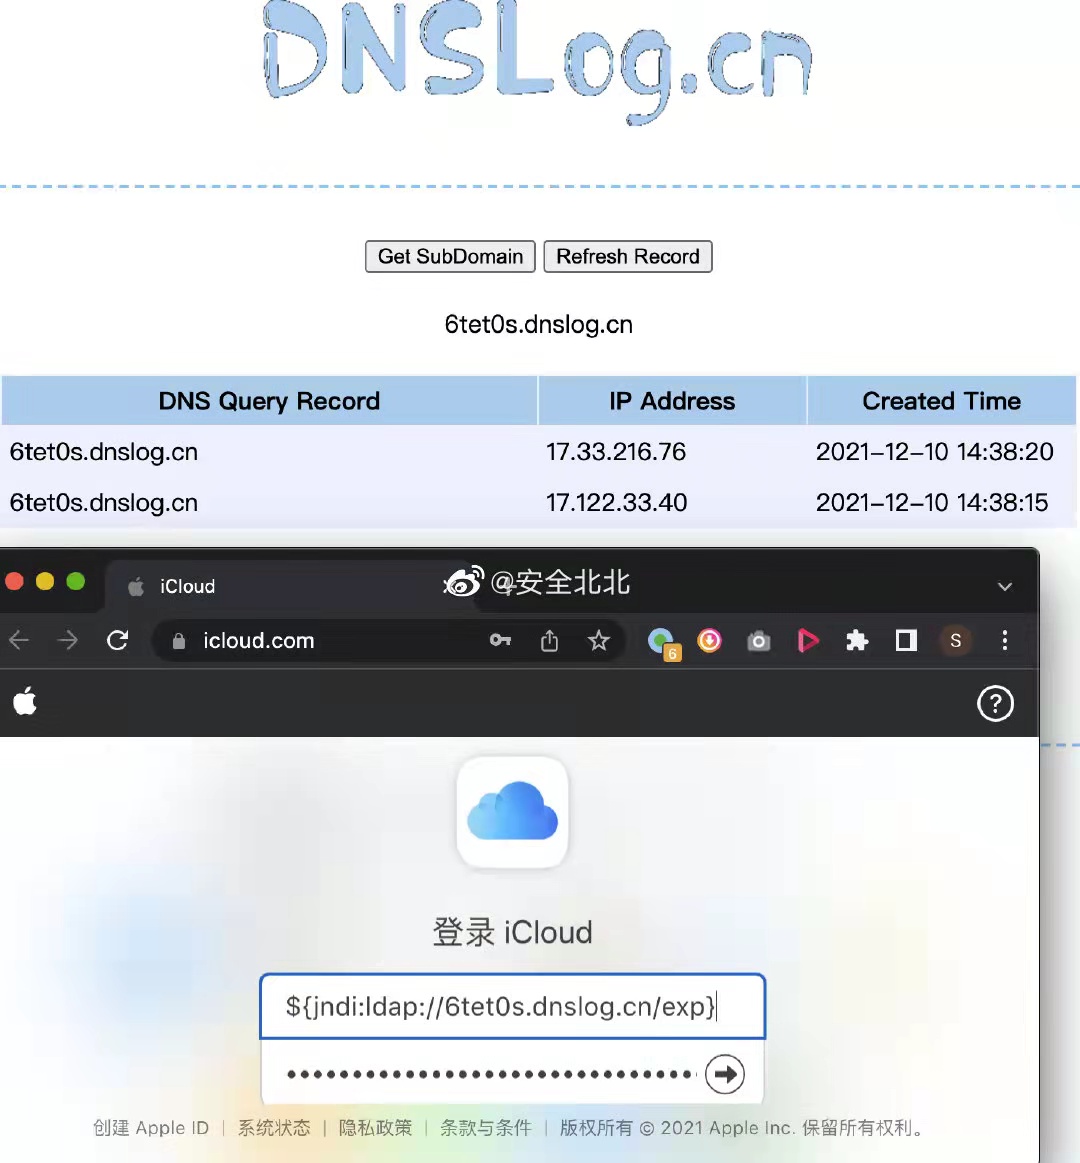Image resolution: width=1080 pixels, height=1163 pixels.
Task: Open Chrome's three-dot menu
Action: (x=1005, y=640)
